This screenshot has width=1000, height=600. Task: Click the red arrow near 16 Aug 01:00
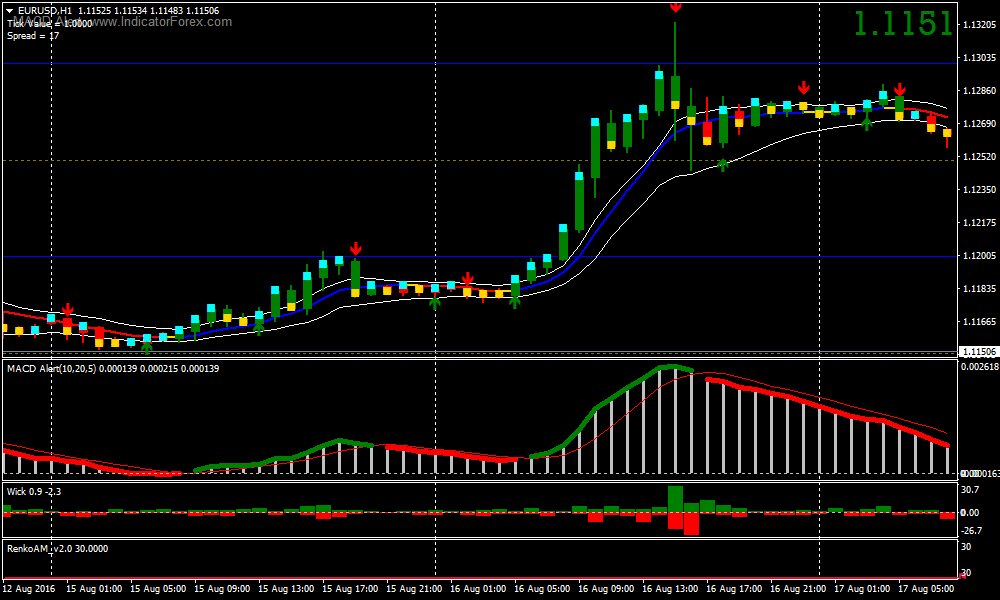coord(467,278)
